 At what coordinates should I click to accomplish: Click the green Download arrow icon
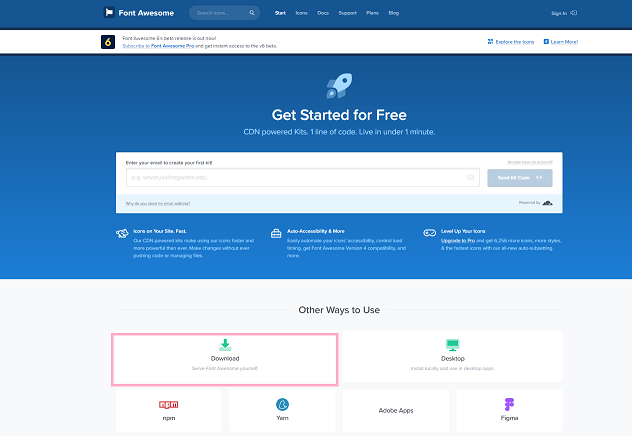pyautogui.click(x=225, y=345)
